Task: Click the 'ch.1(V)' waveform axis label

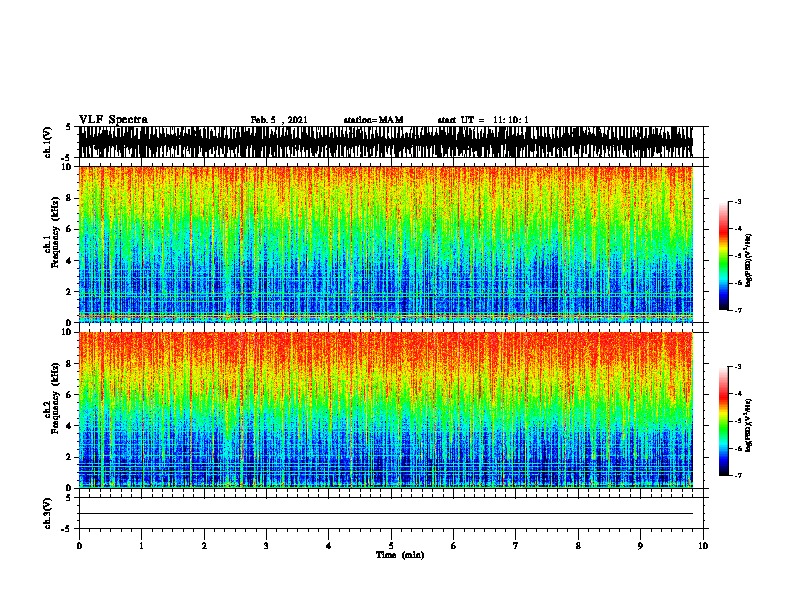Action: pyautogui.click(x=47, y=142)
